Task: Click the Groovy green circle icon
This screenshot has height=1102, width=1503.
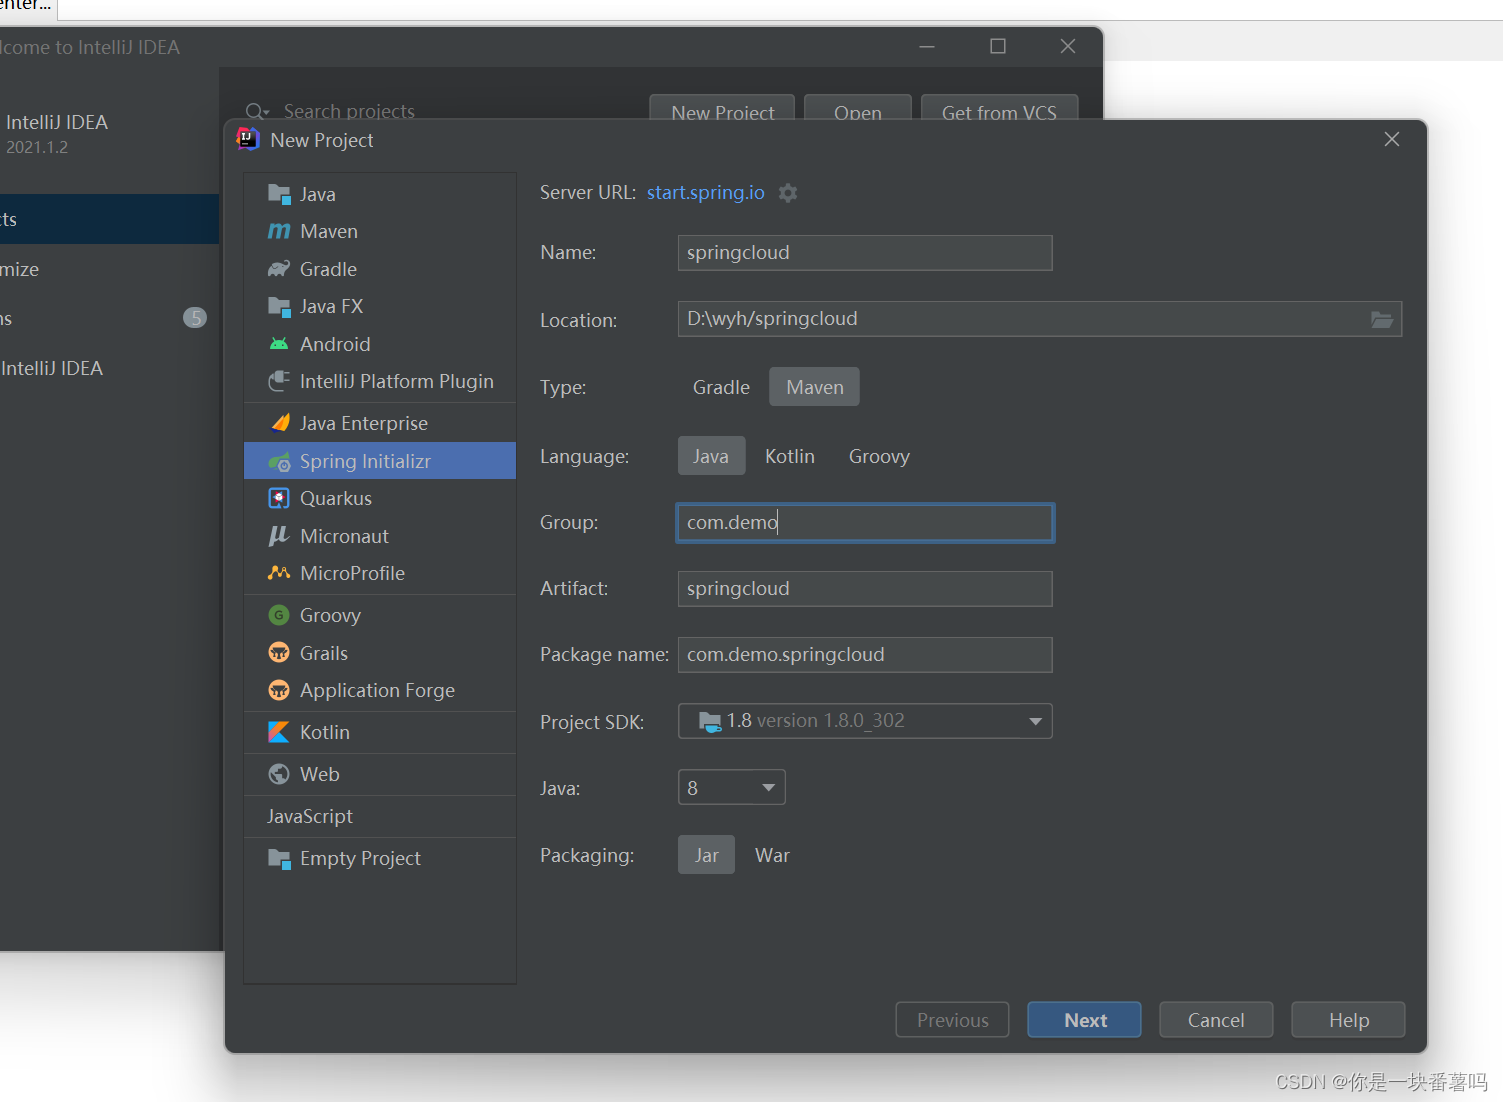Action: [x=279, y=615]
